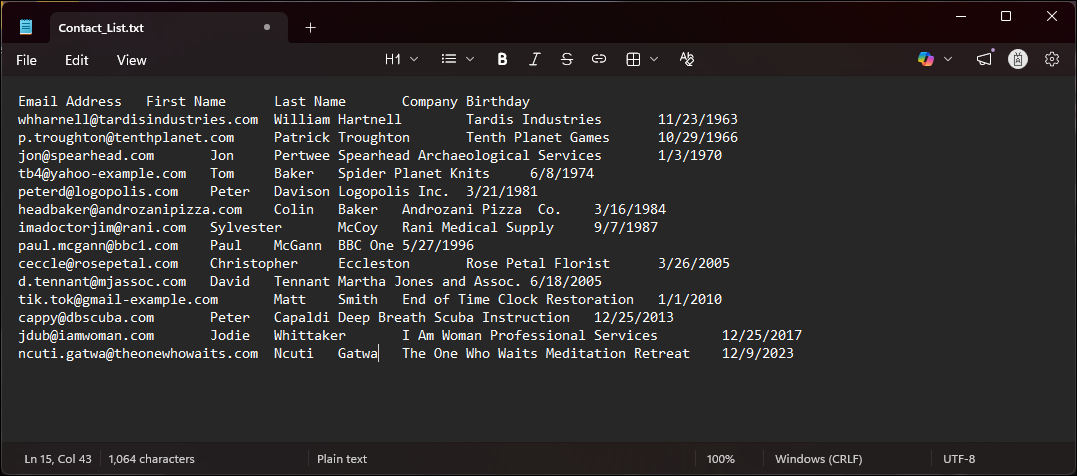Click the unsaved-changes dot on Contact_List.txt tab
This screenshot has height=476, width=1077.
tap(267, 27)
